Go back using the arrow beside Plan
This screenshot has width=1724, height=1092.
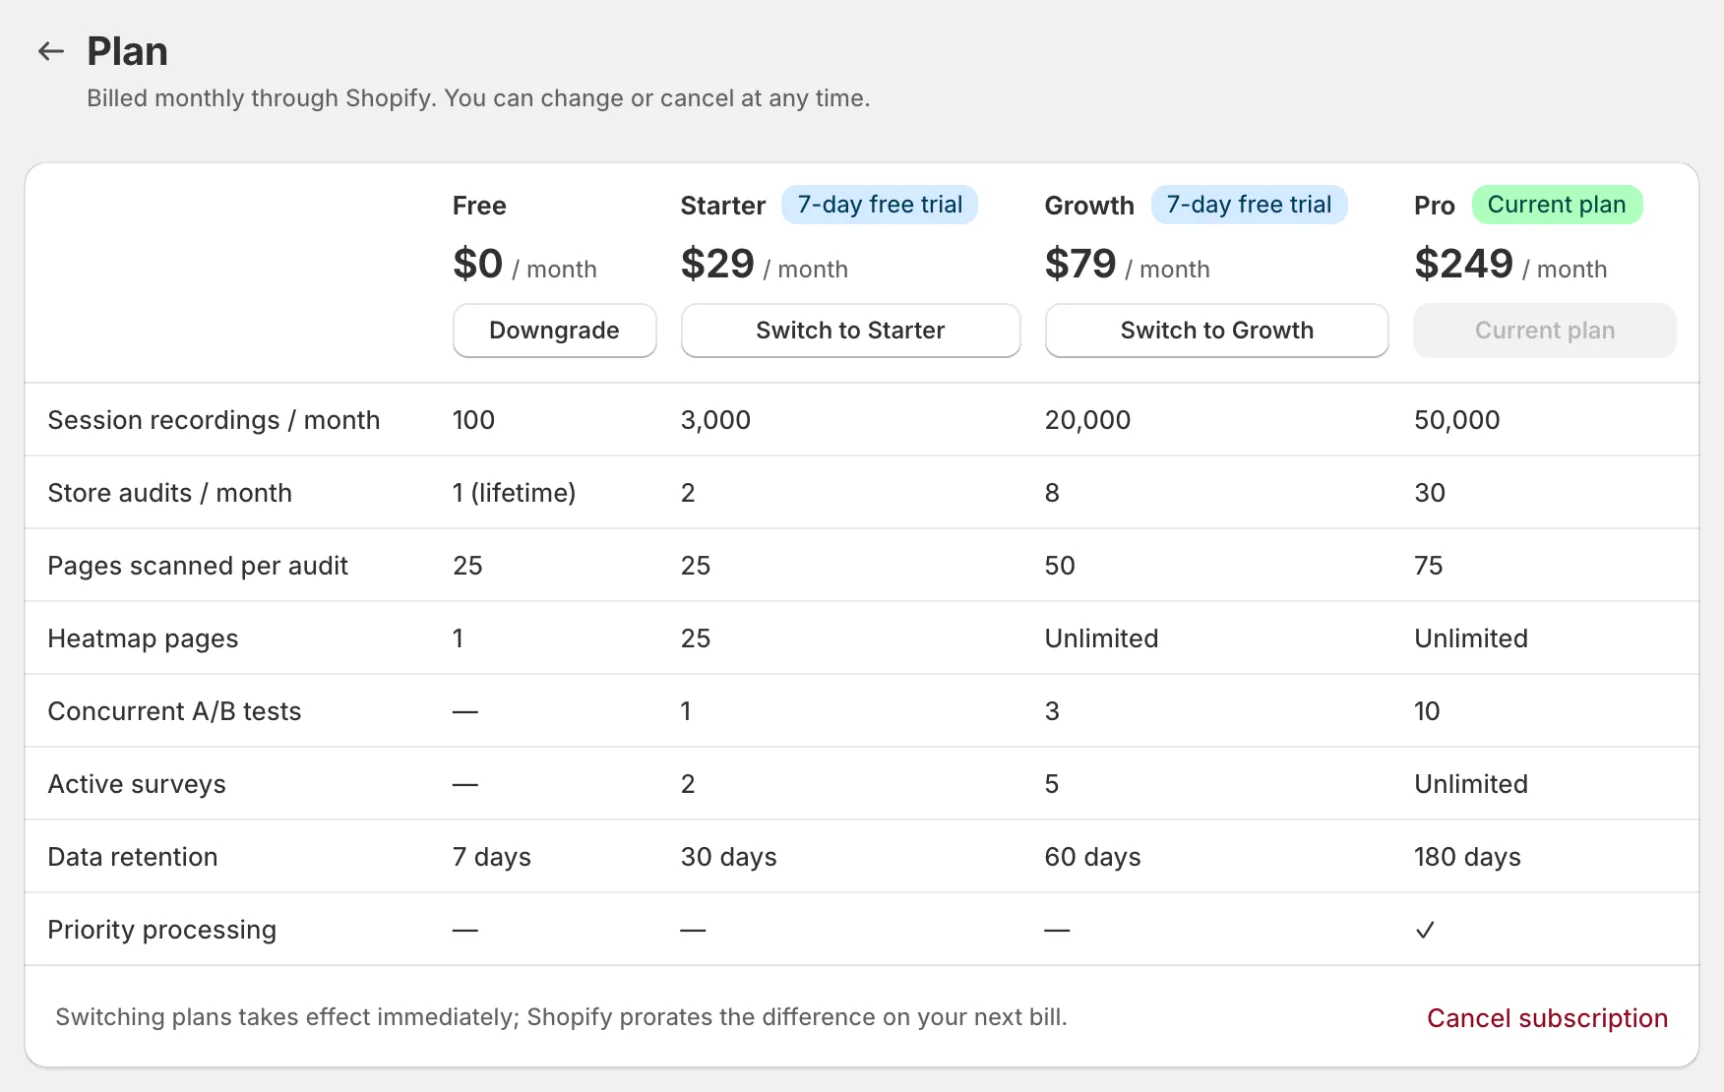point(51,51)
